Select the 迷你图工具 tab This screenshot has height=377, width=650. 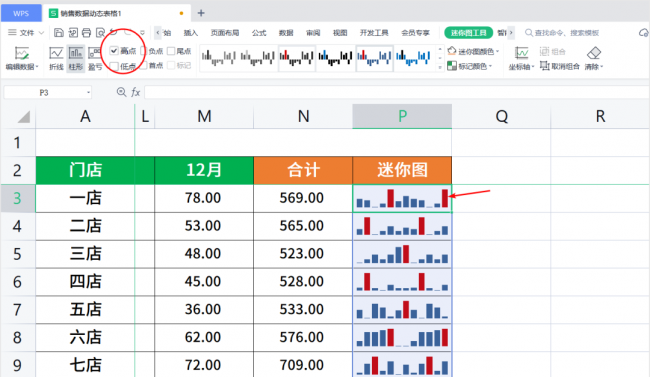[x=468, y=33]
